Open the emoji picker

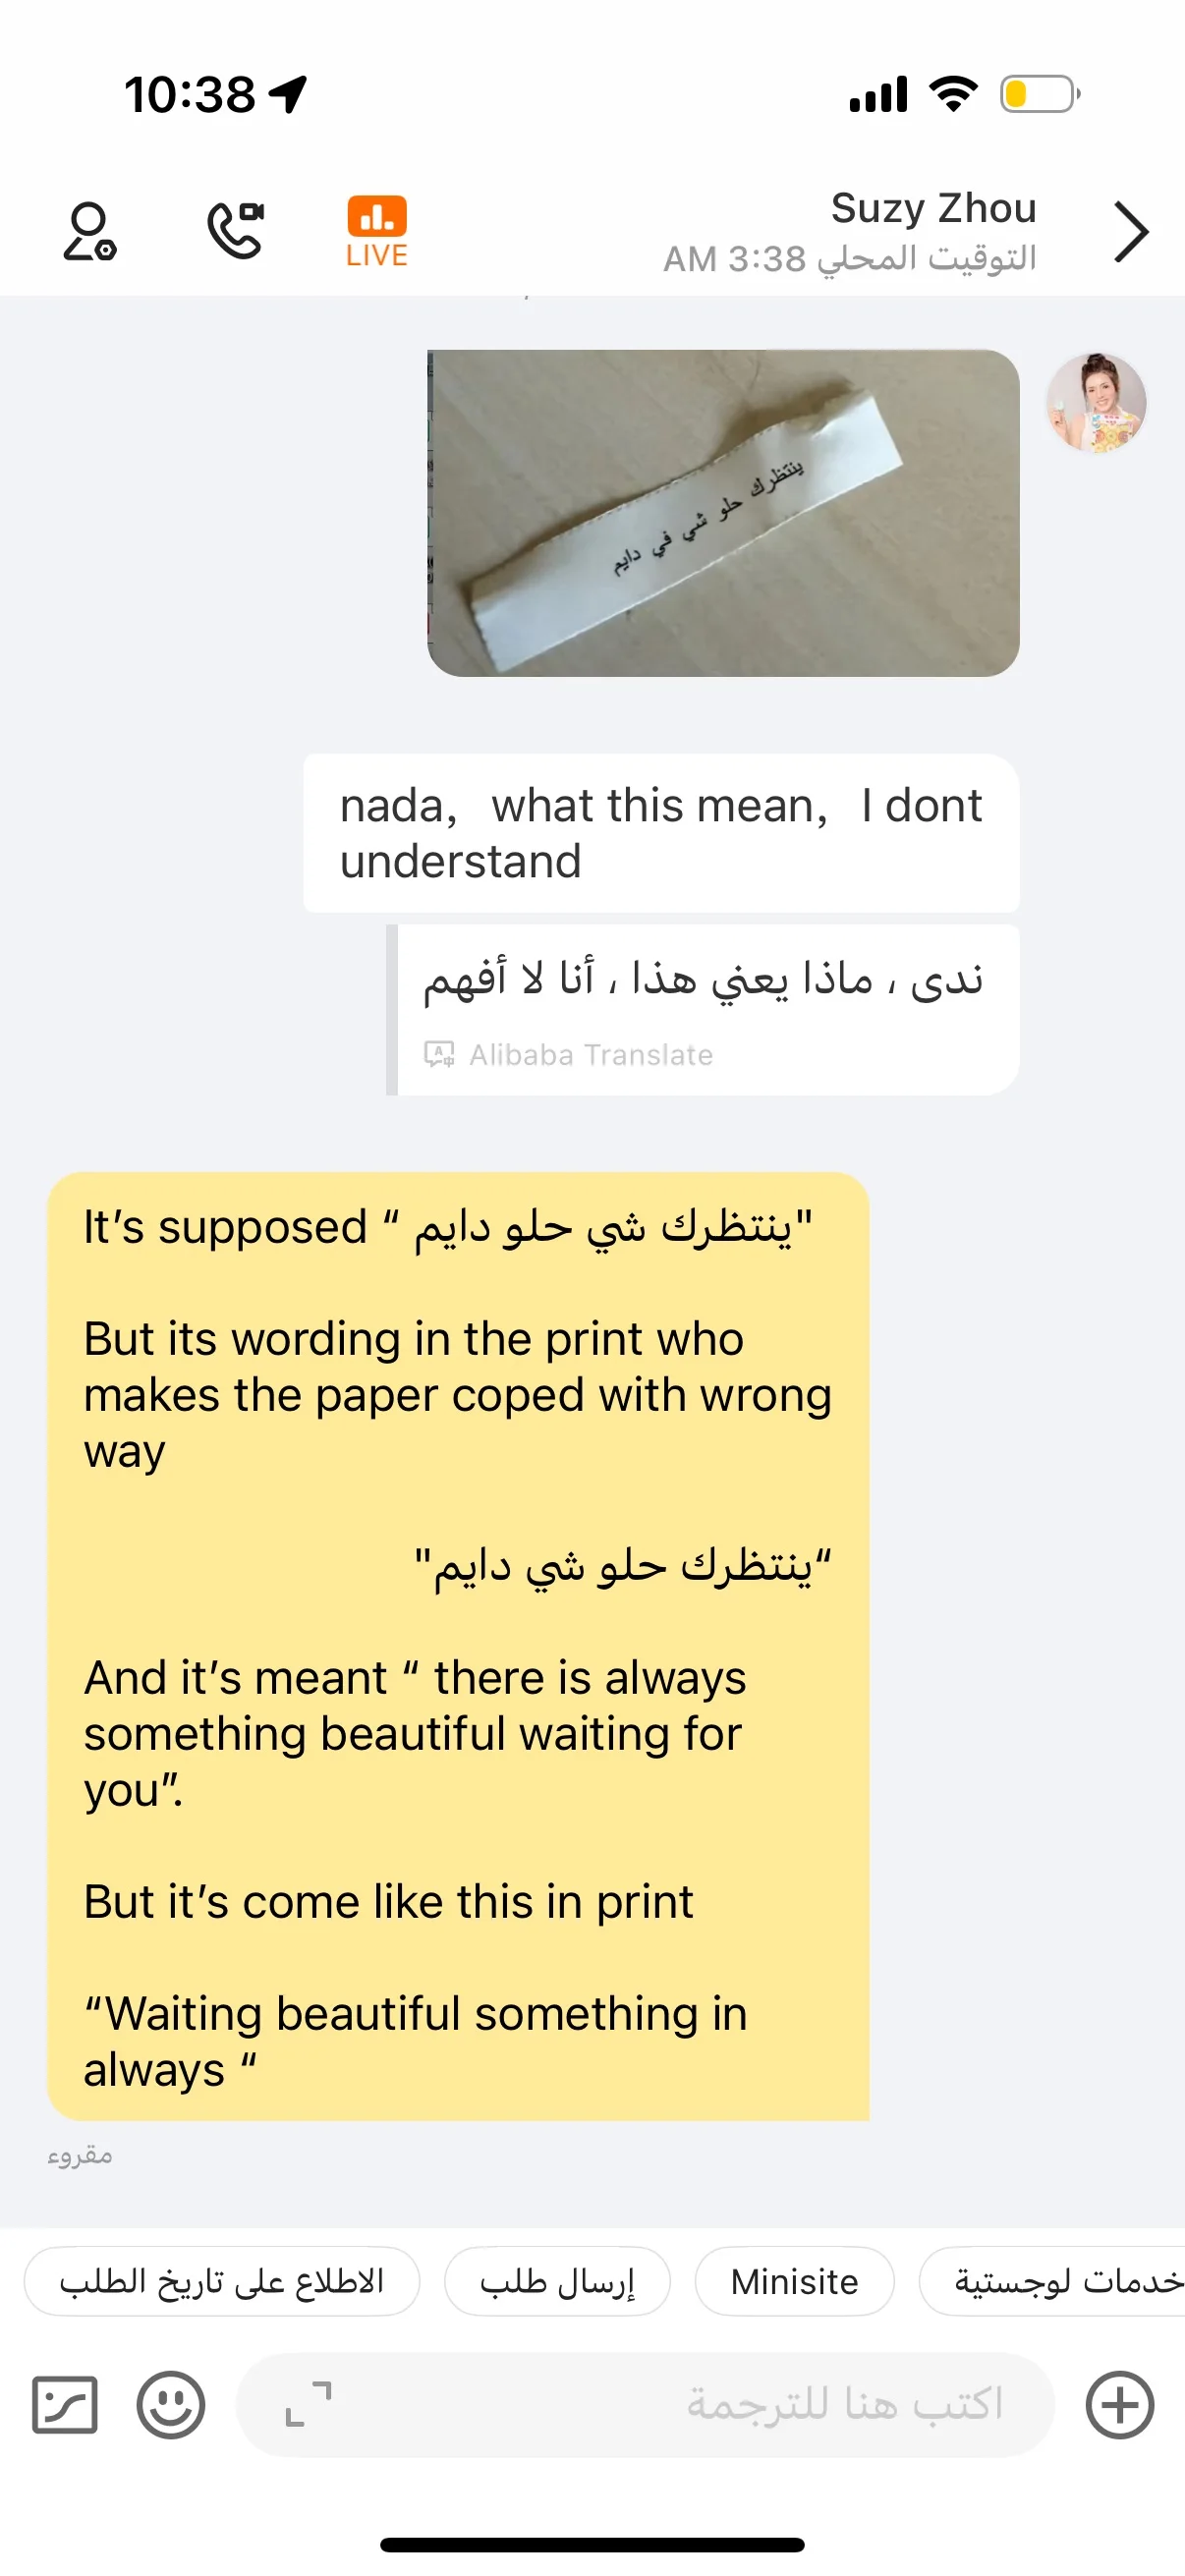click(171, 2405)
